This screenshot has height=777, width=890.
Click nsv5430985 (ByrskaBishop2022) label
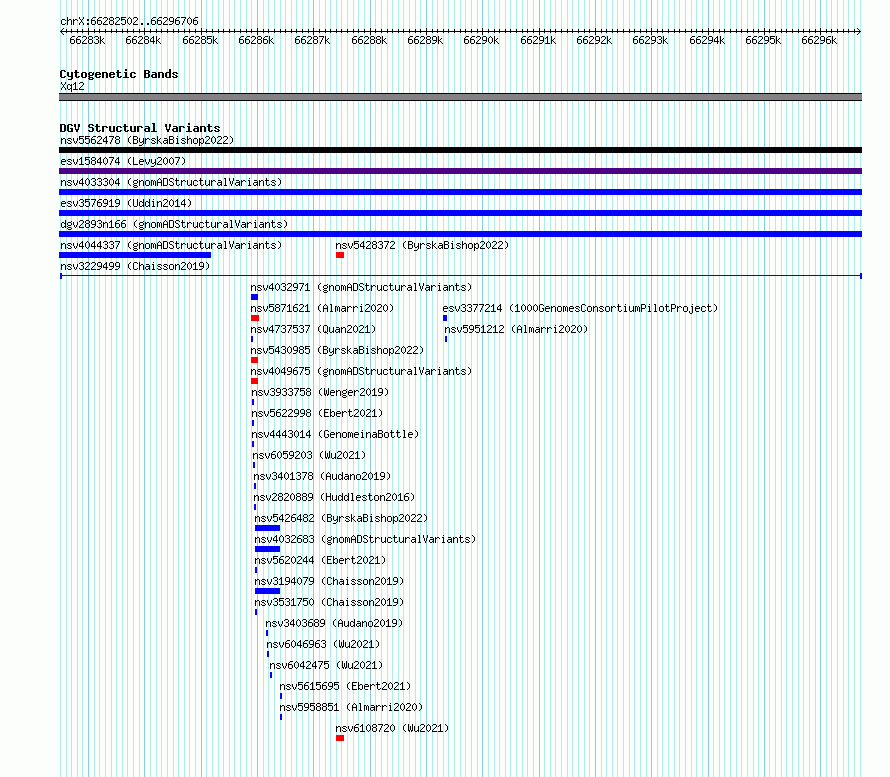point(338,350)
